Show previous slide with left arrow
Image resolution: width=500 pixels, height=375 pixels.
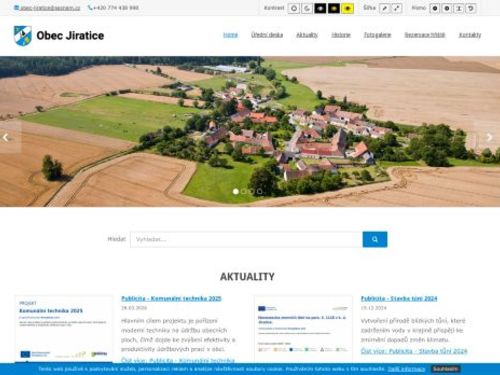point(6,137)
